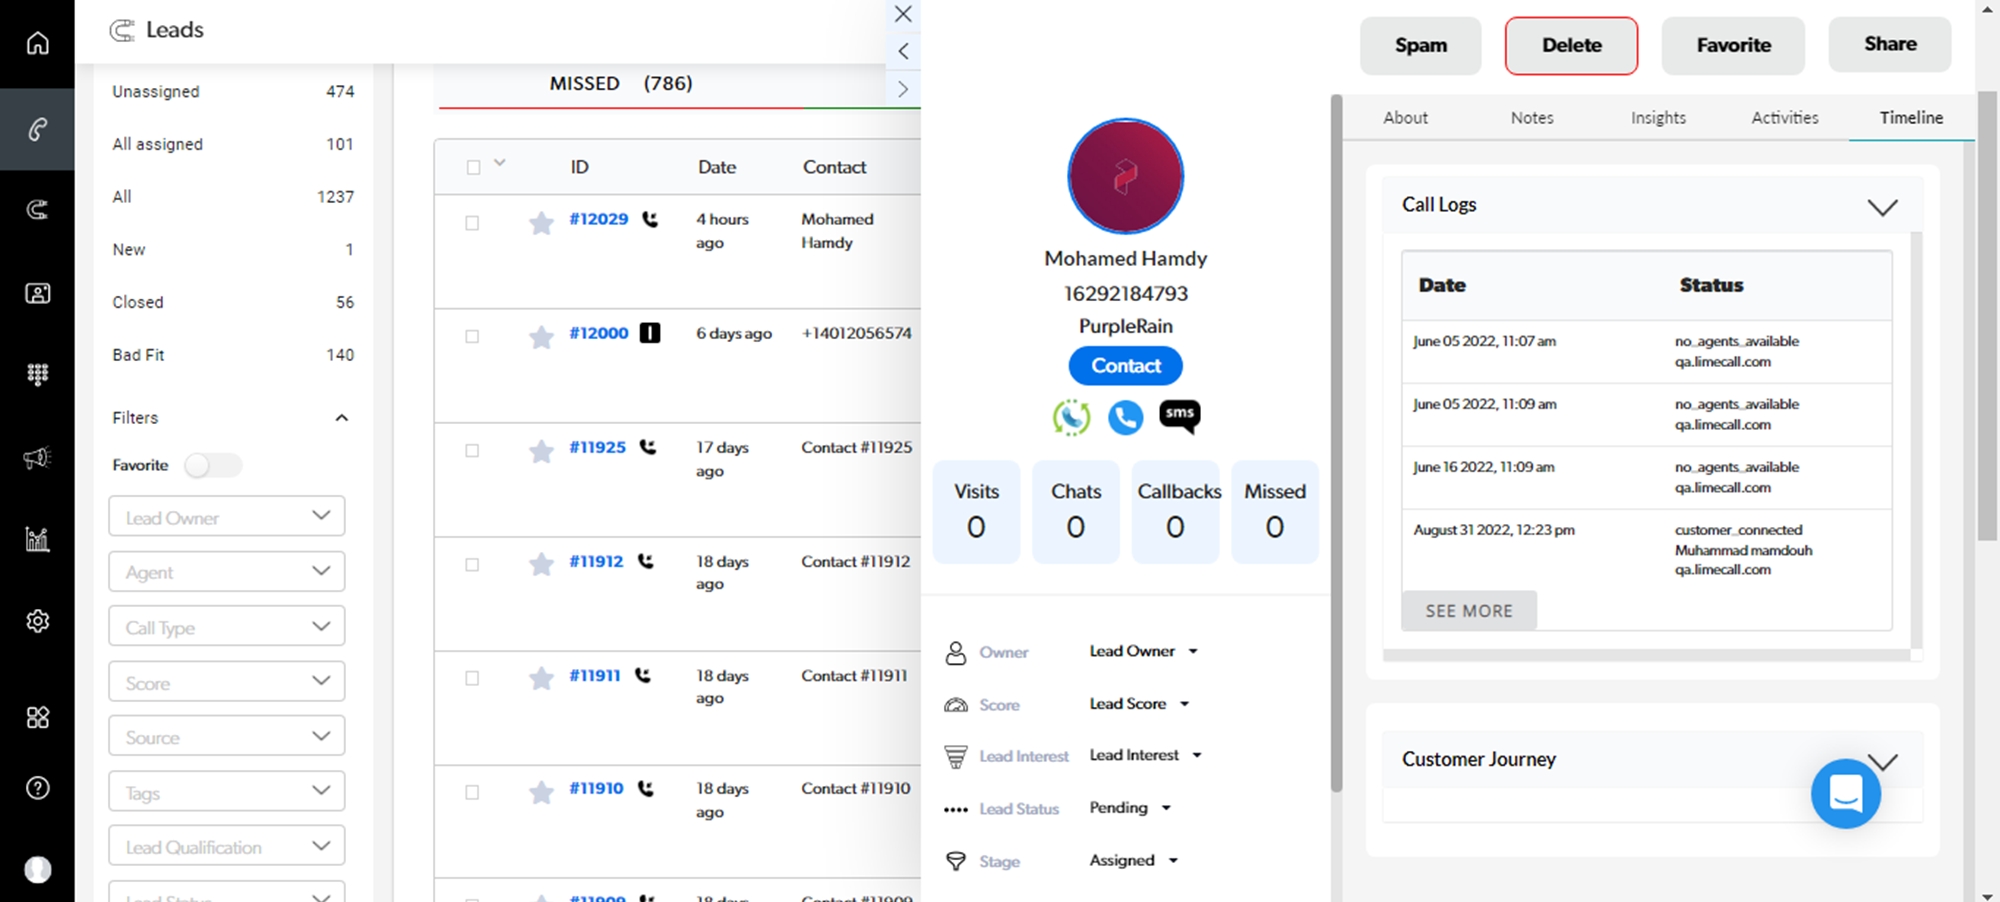The image size is (2000, 902).
Task: Open the dial pad icon in the sidebar
Action: (37, 374)
